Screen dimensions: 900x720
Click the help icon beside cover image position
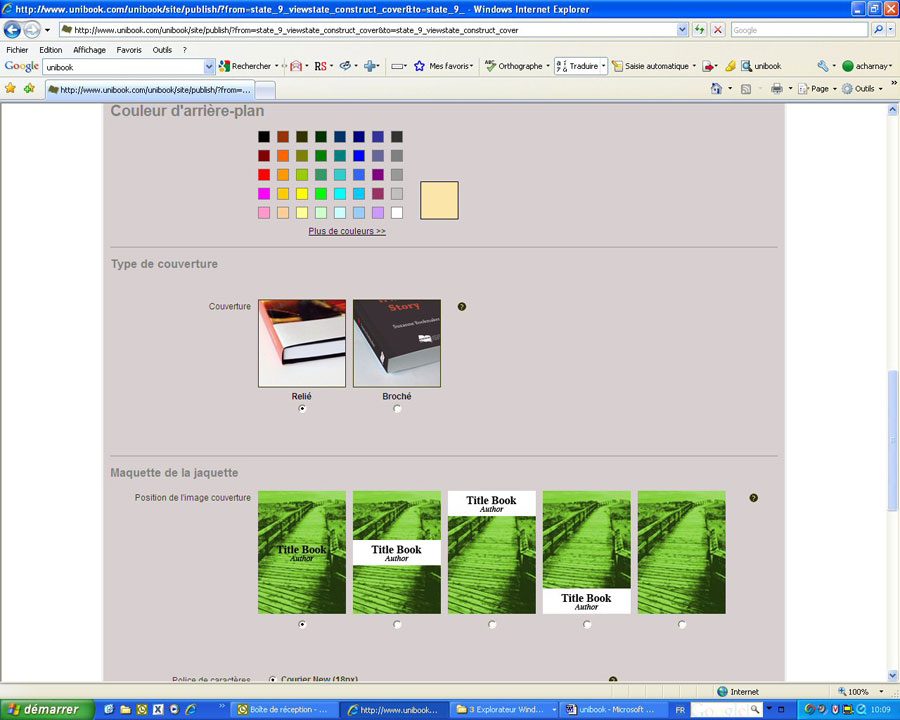click(753, 498)
